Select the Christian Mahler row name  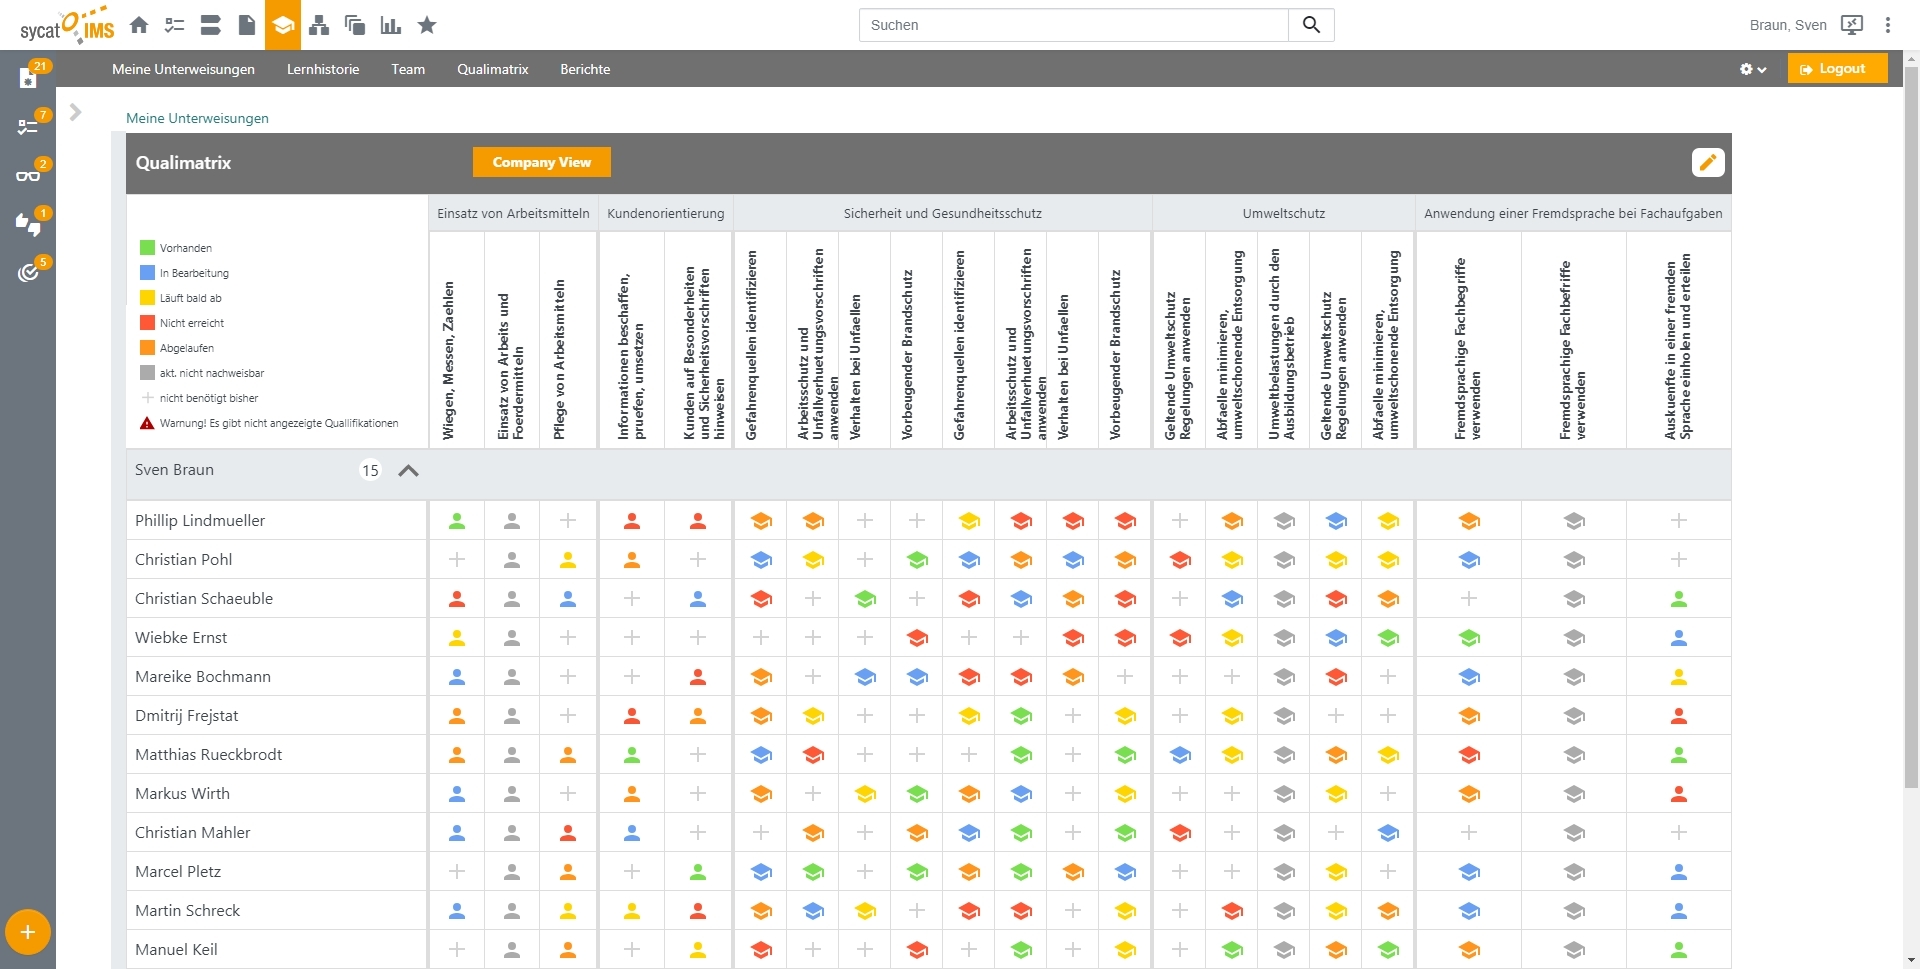[x=193, y=833]
